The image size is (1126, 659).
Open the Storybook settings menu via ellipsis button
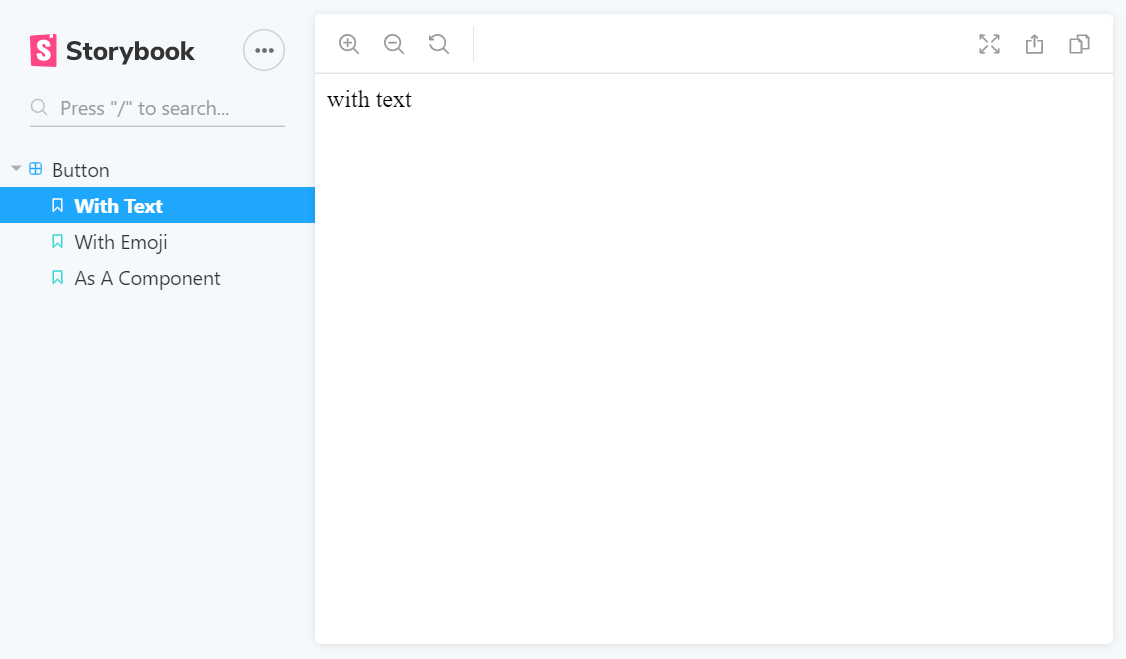(263, 50)
